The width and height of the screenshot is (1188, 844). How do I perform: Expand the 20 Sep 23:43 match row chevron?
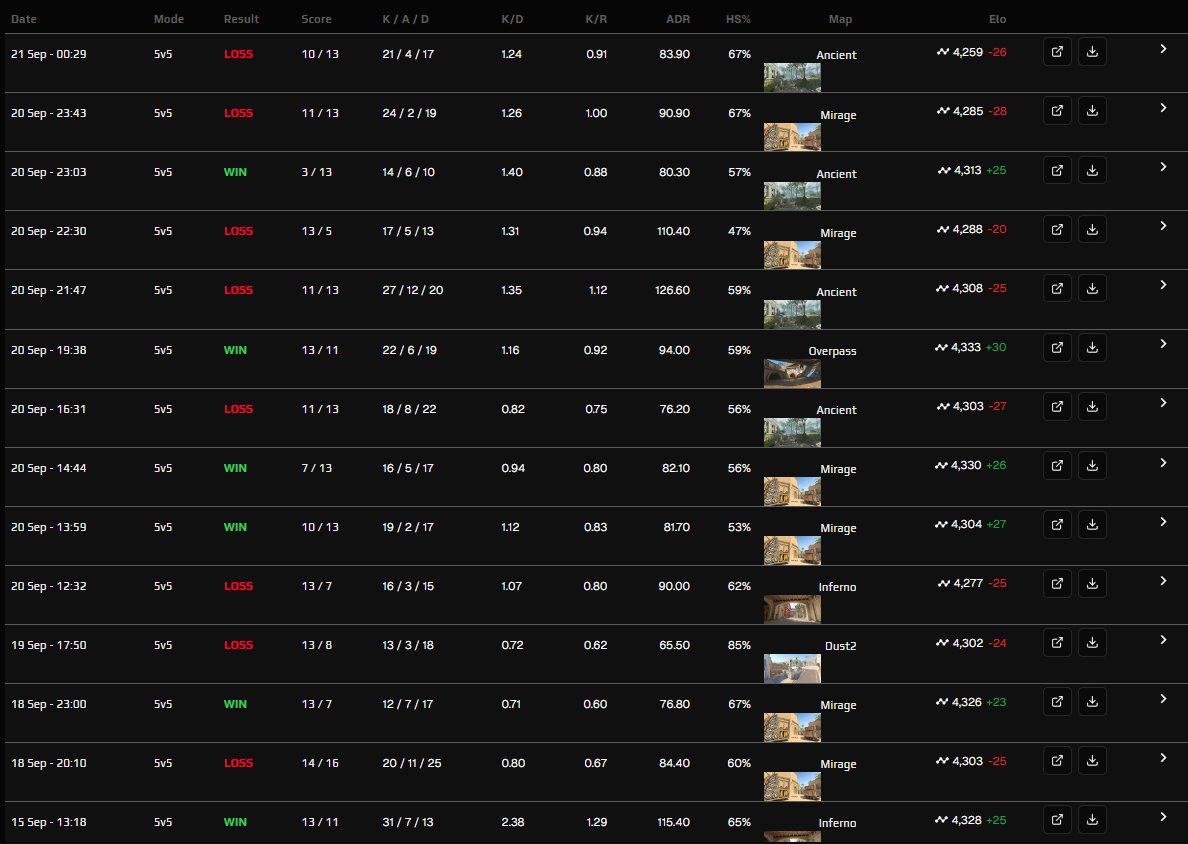click(1163, 108)
